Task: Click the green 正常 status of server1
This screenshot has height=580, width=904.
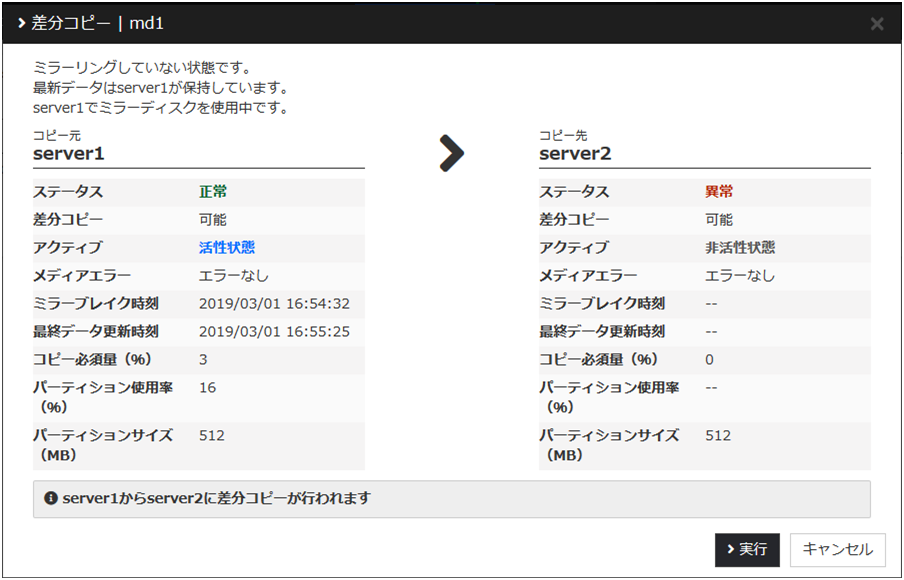Action: (213, 192)
